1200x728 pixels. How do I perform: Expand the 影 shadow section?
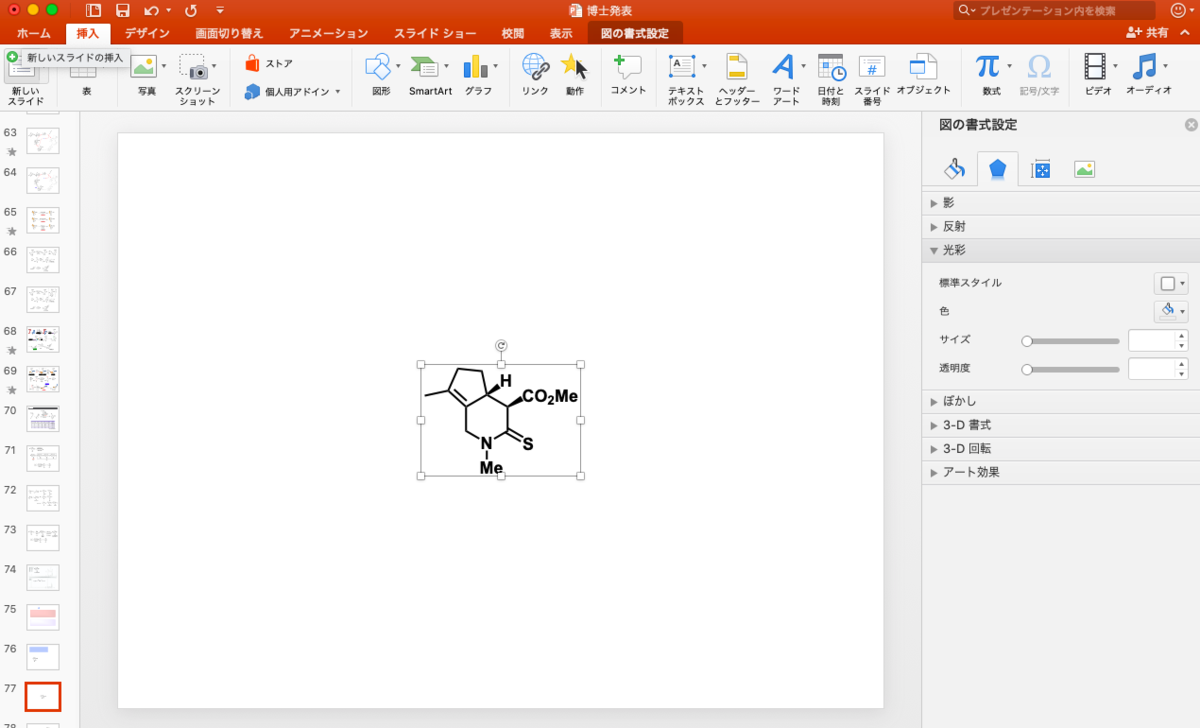tap(947, 202)
